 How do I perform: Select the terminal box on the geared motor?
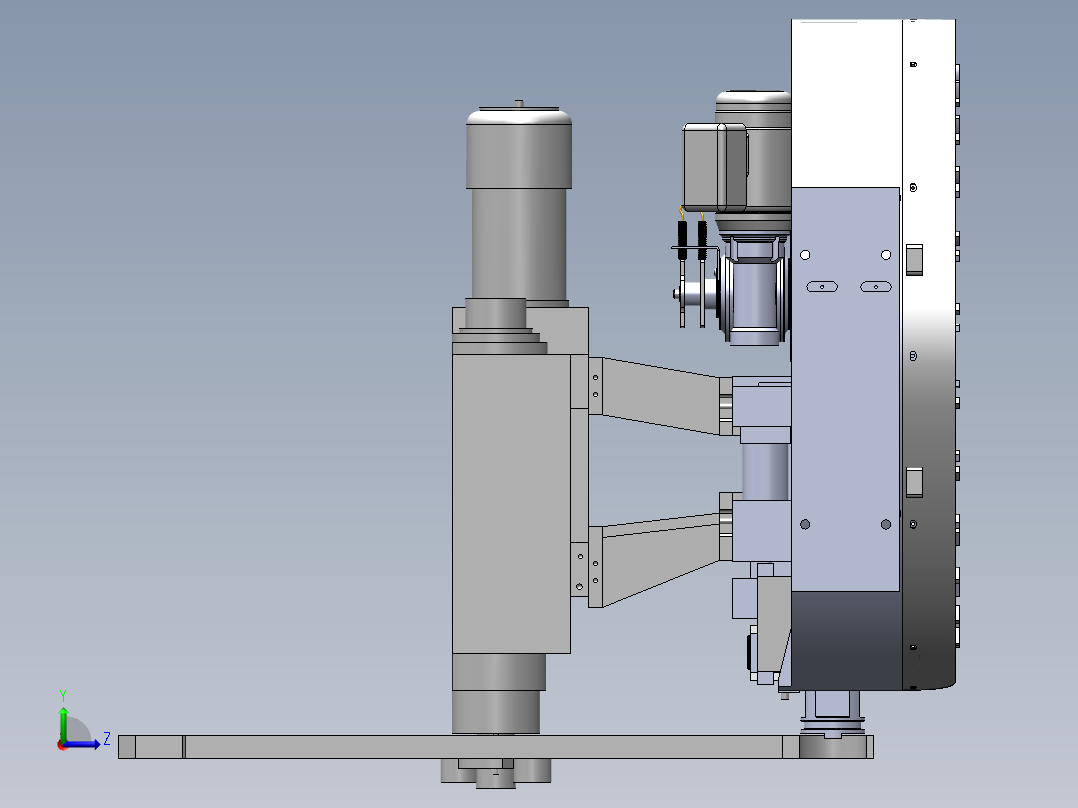[715, 168]
